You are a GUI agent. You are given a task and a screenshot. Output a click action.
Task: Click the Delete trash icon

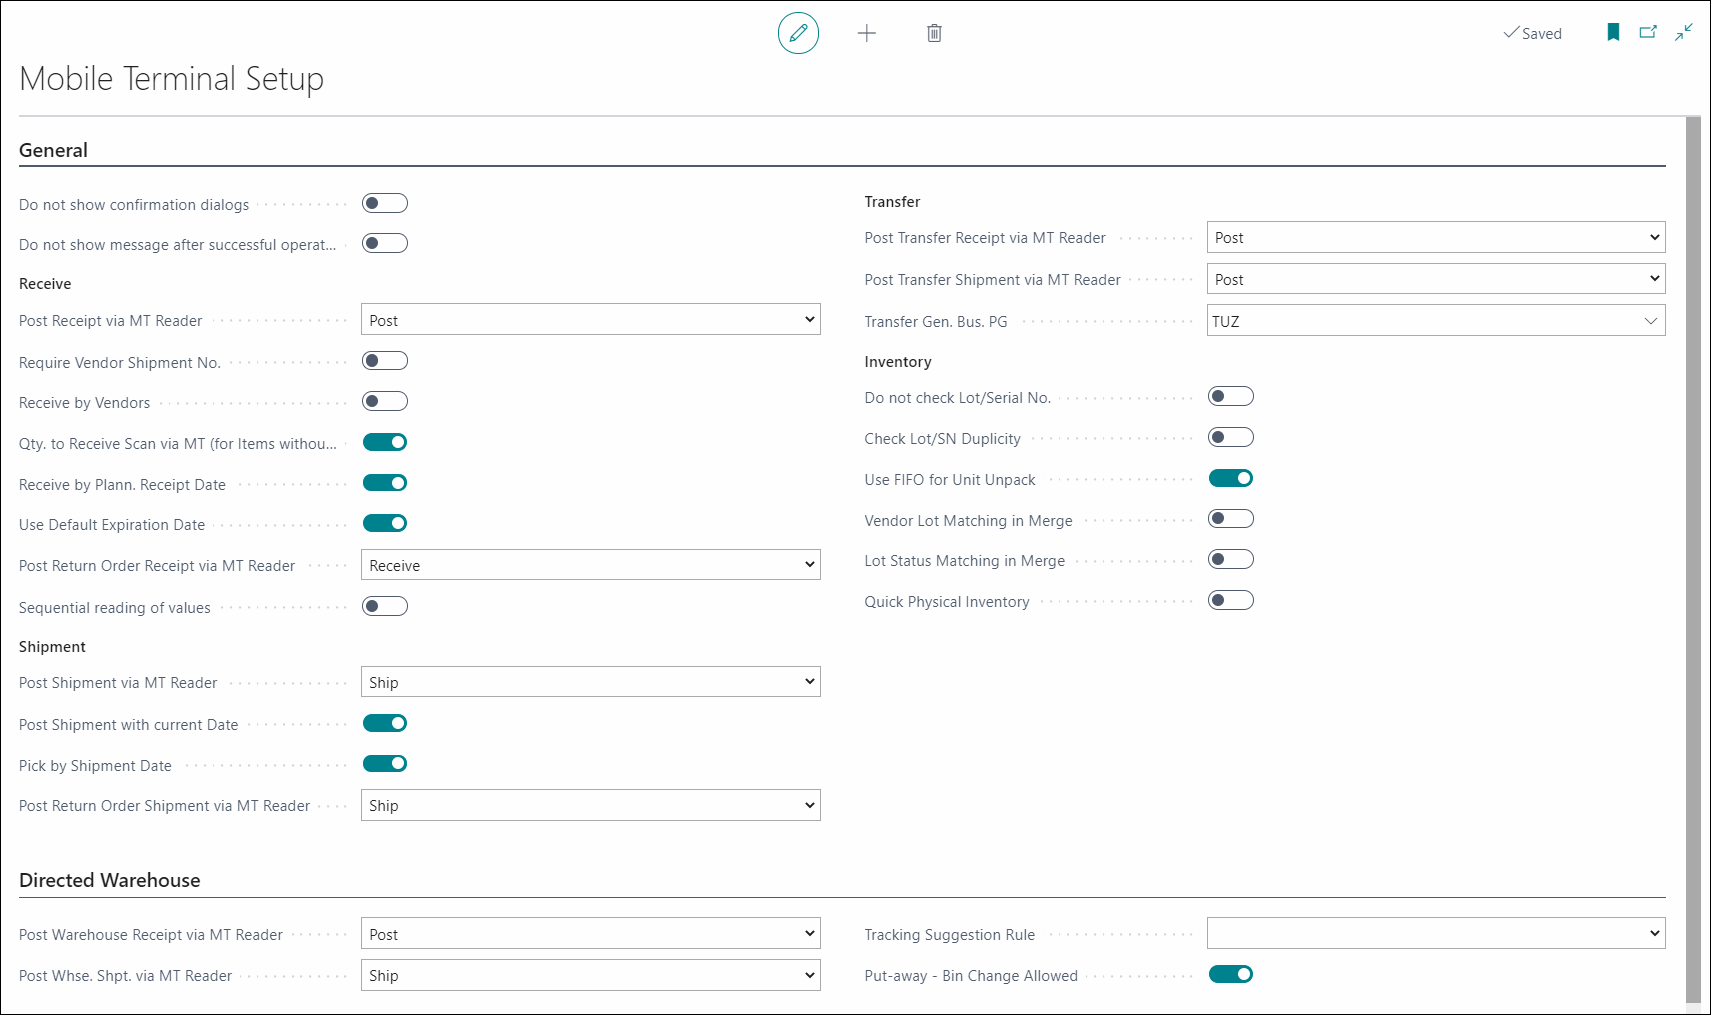click(934, 33)
